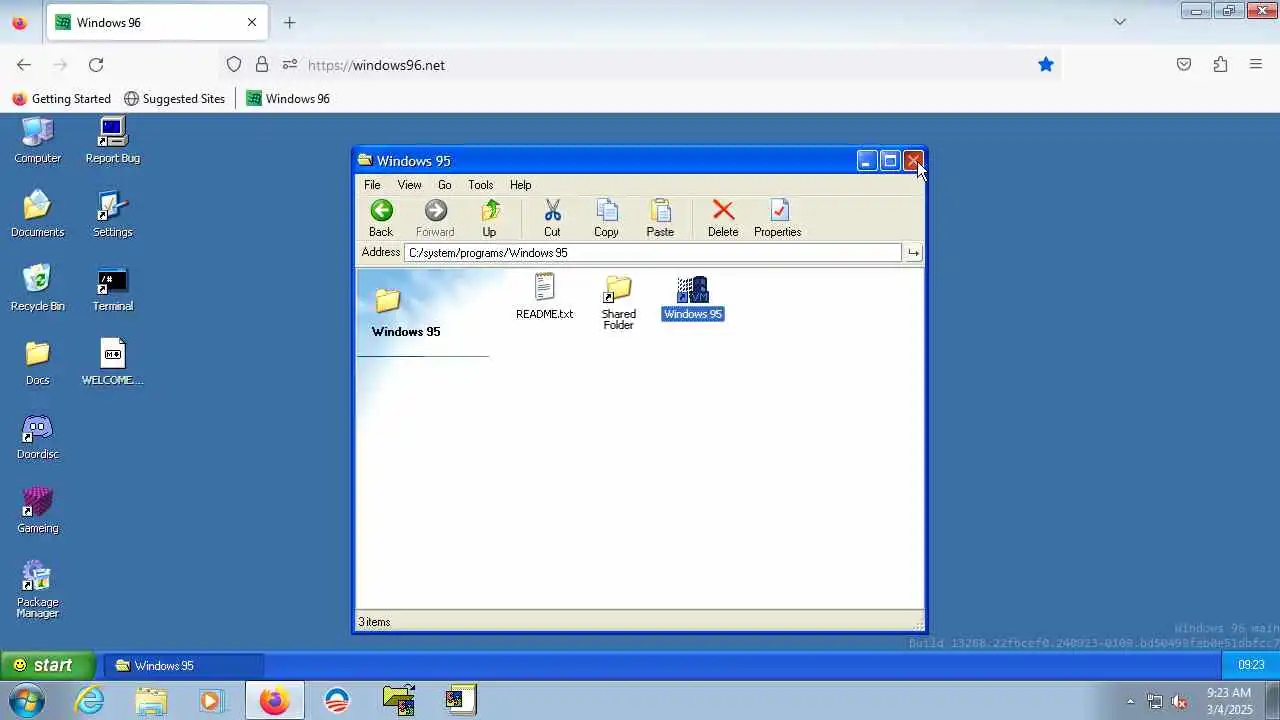The width and height of the screenshot is (1280, 720).
Task: Open the File menu
Action: coord(372,185)
